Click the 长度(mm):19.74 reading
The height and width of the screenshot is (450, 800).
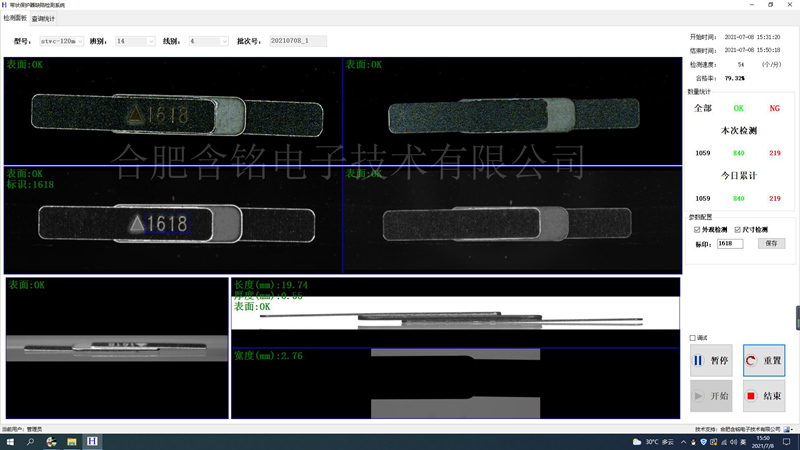click(271, 285)
